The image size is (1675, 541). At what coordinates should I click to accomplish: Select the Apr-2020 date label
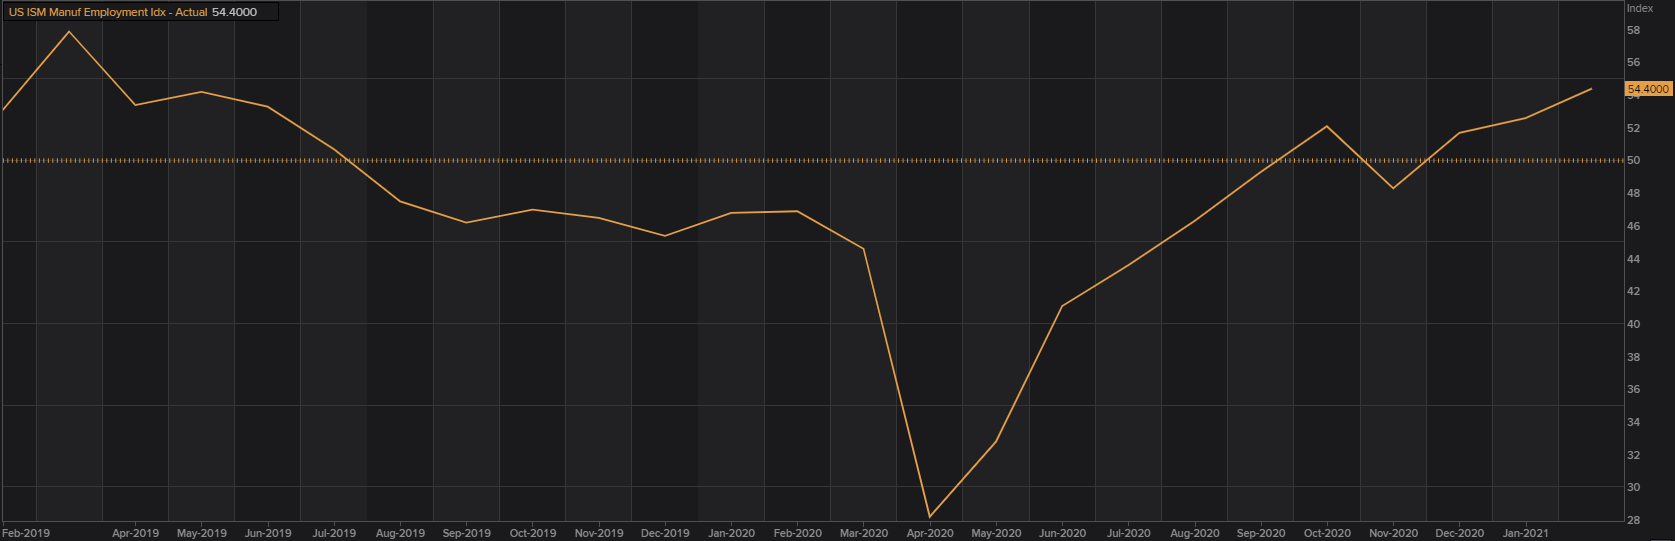coord(930,533)
